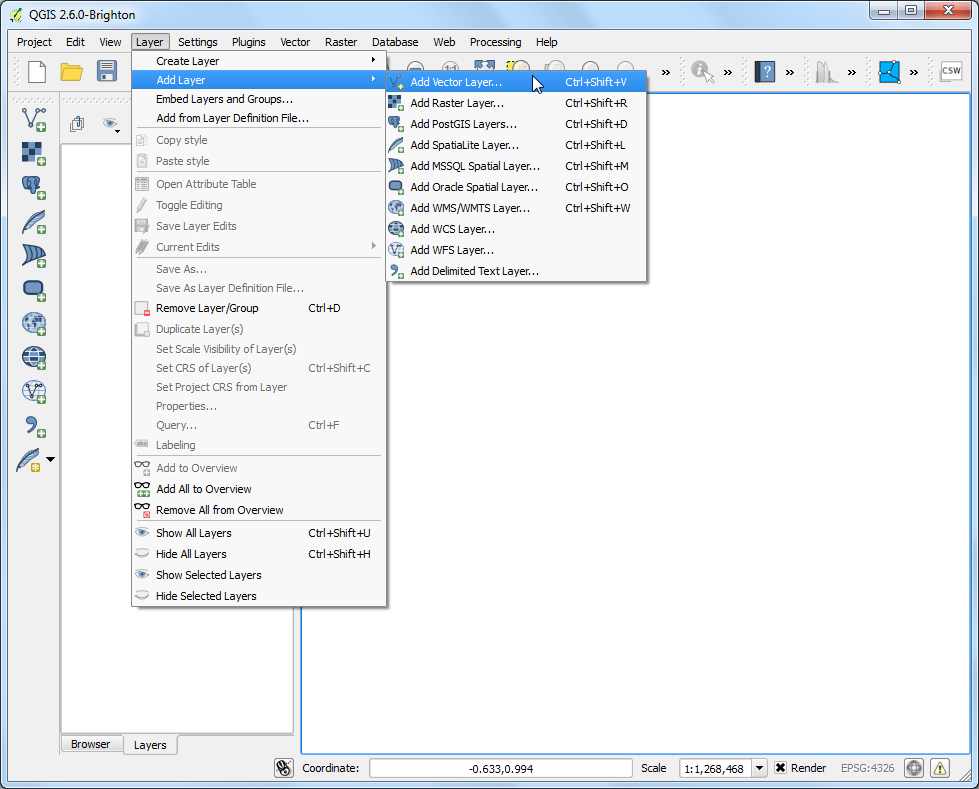Click Add WCS Layer sidebar icon
Image resolution: width=979 pixels, height=789 pixels.
(x=34, y=358)
